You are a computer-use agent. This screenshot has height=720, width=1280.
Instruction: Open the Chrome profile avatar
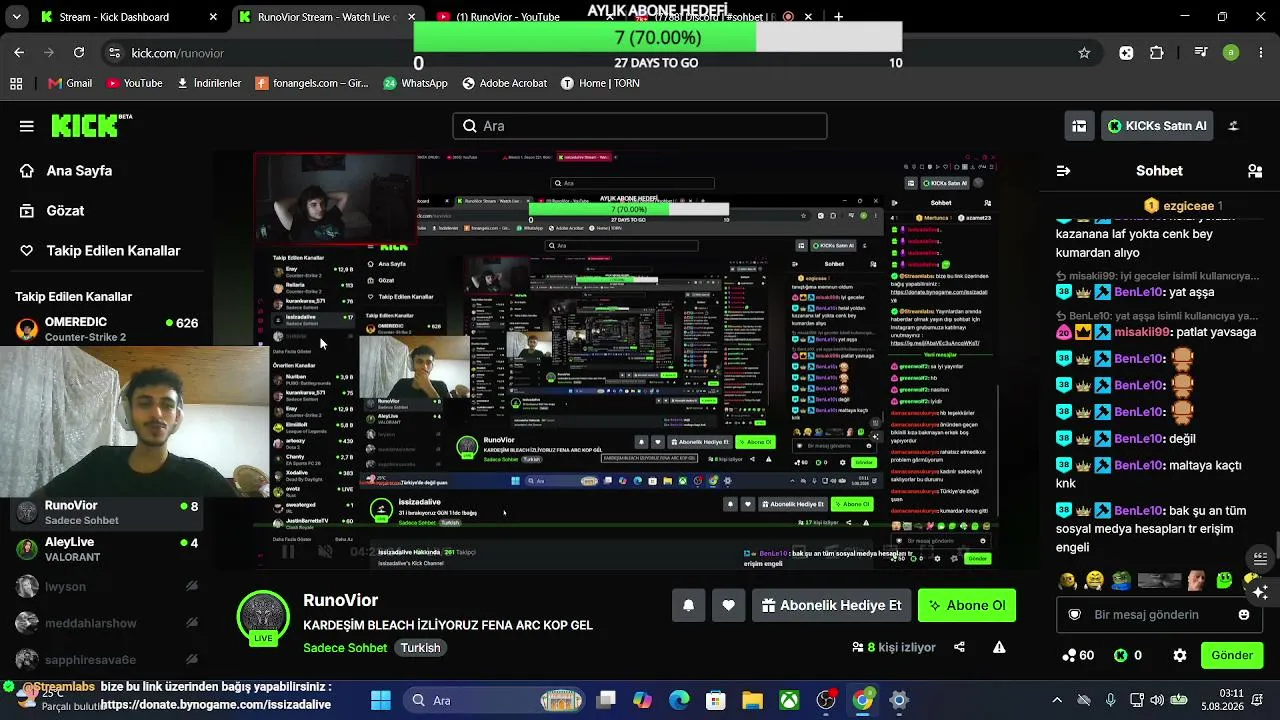[1231, 53]
